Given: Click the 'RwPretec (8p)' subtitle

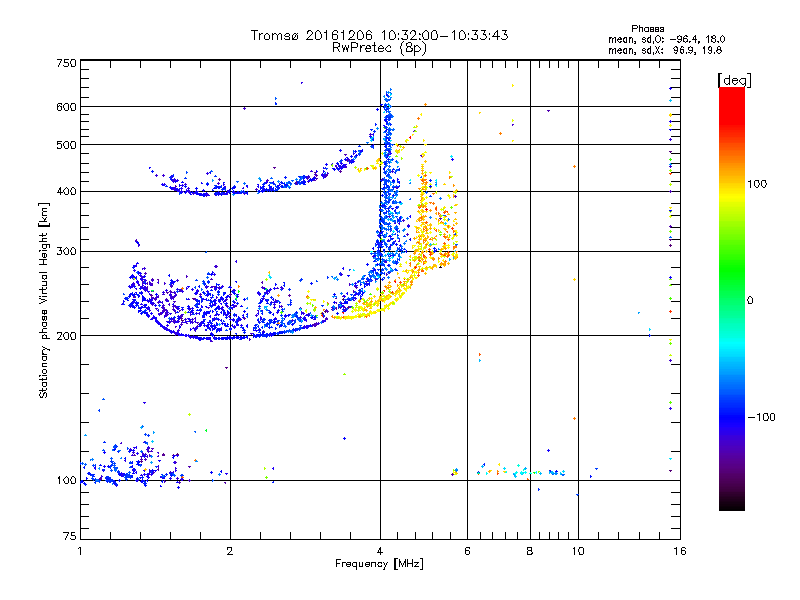Looking at the screenshot, I should click(x=379, y=48).
